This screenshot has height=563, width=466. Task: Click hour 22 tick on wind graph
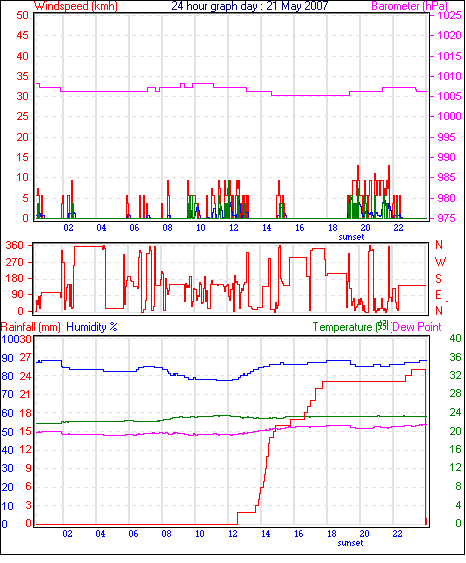(399, 228)
